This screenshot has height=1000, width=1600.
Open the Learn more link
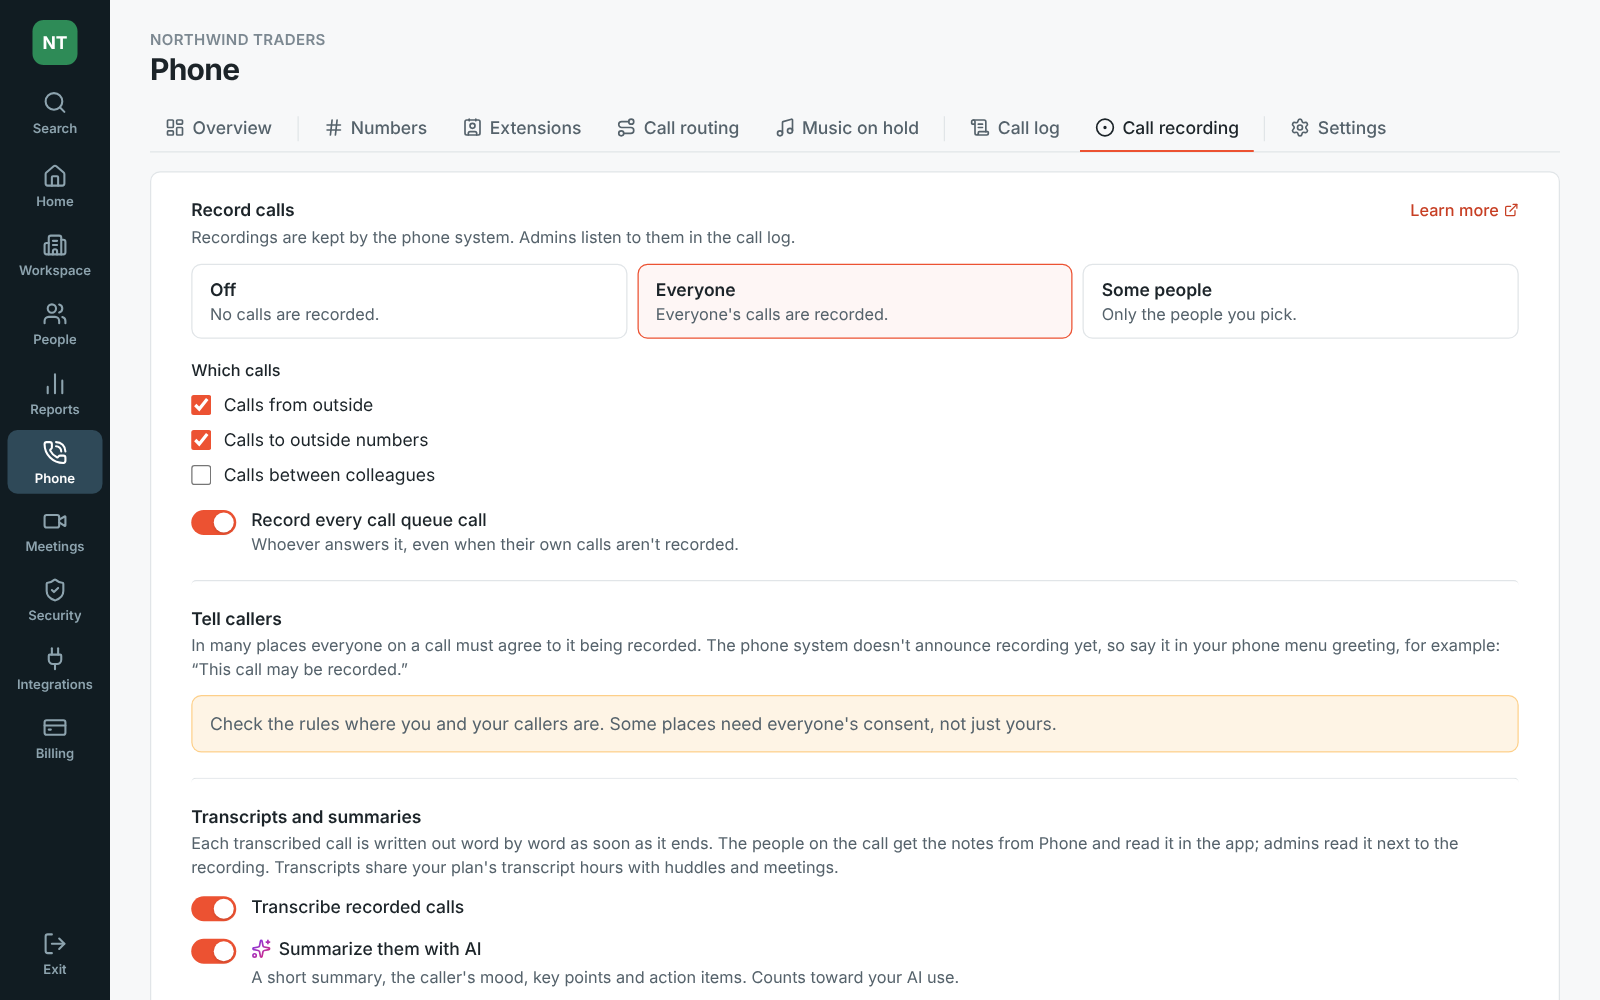point(1464,210)
